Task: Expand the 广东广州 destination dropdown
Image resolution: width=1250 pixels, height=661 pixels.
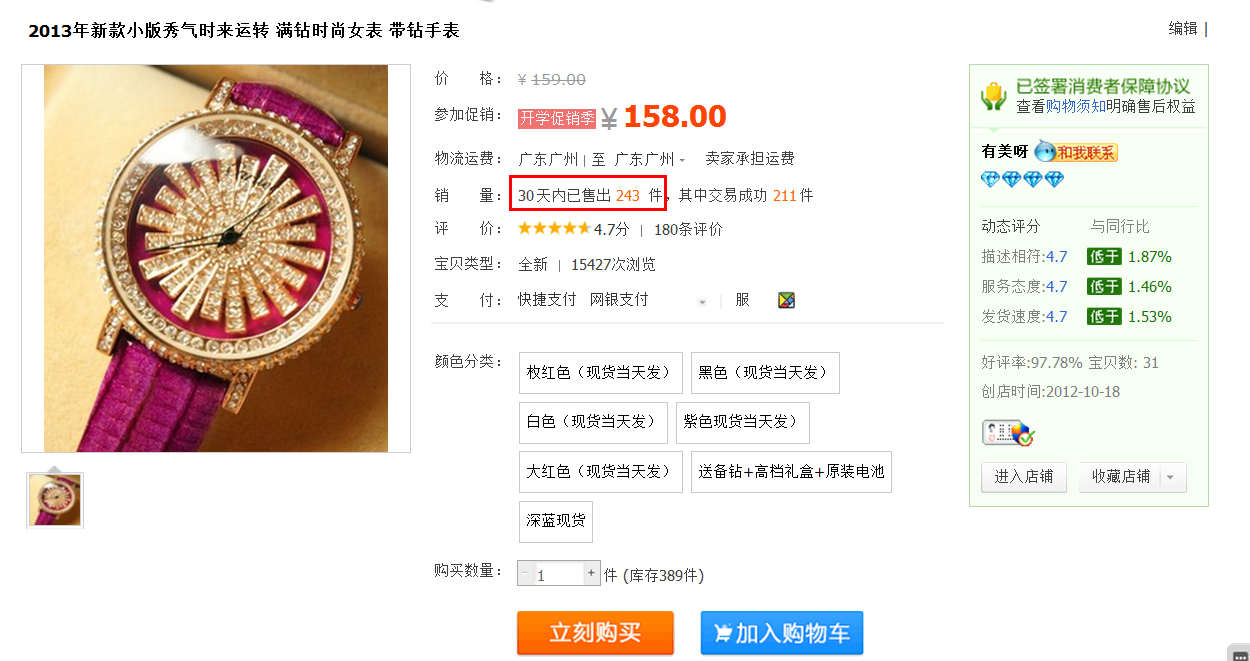Action: point(682,160)
